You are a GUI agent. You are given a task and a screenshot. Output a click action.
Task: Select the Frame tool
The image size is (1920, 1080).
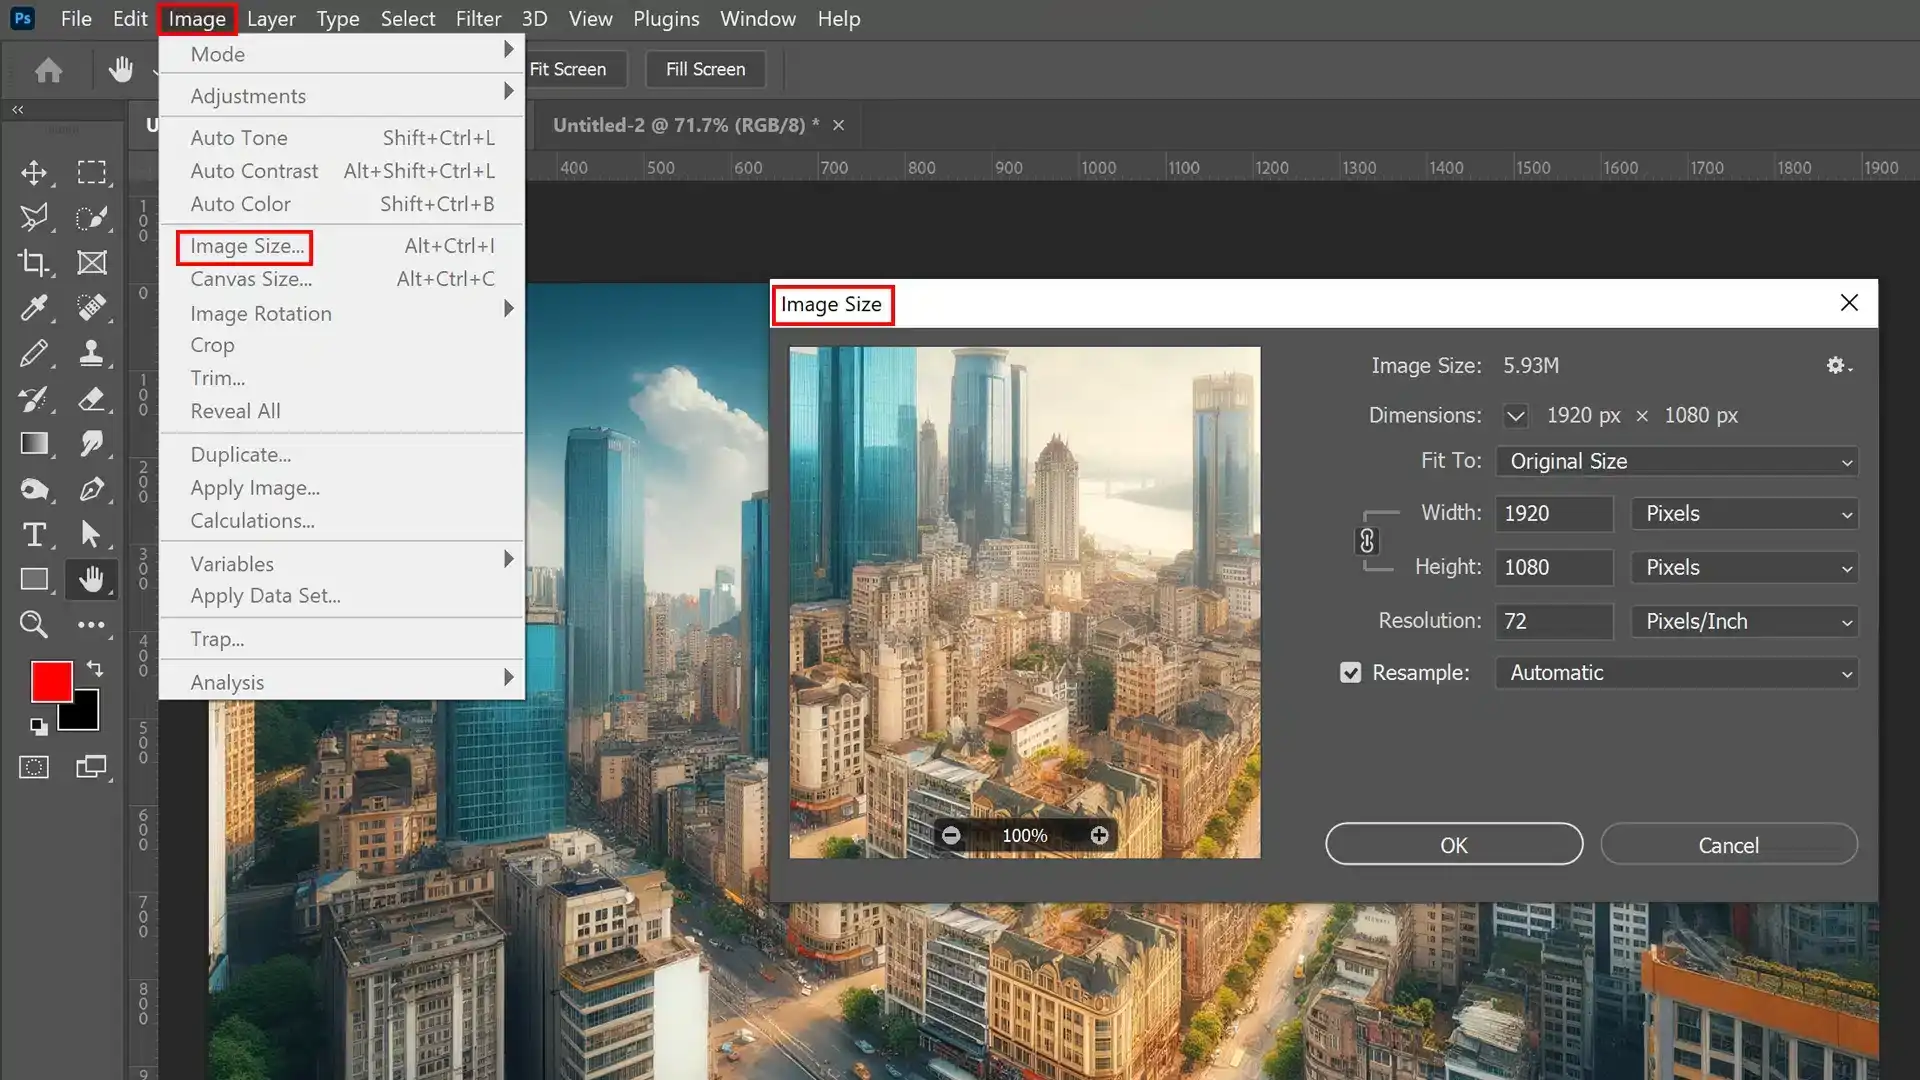pyautogui.click(x=92, y=263)
